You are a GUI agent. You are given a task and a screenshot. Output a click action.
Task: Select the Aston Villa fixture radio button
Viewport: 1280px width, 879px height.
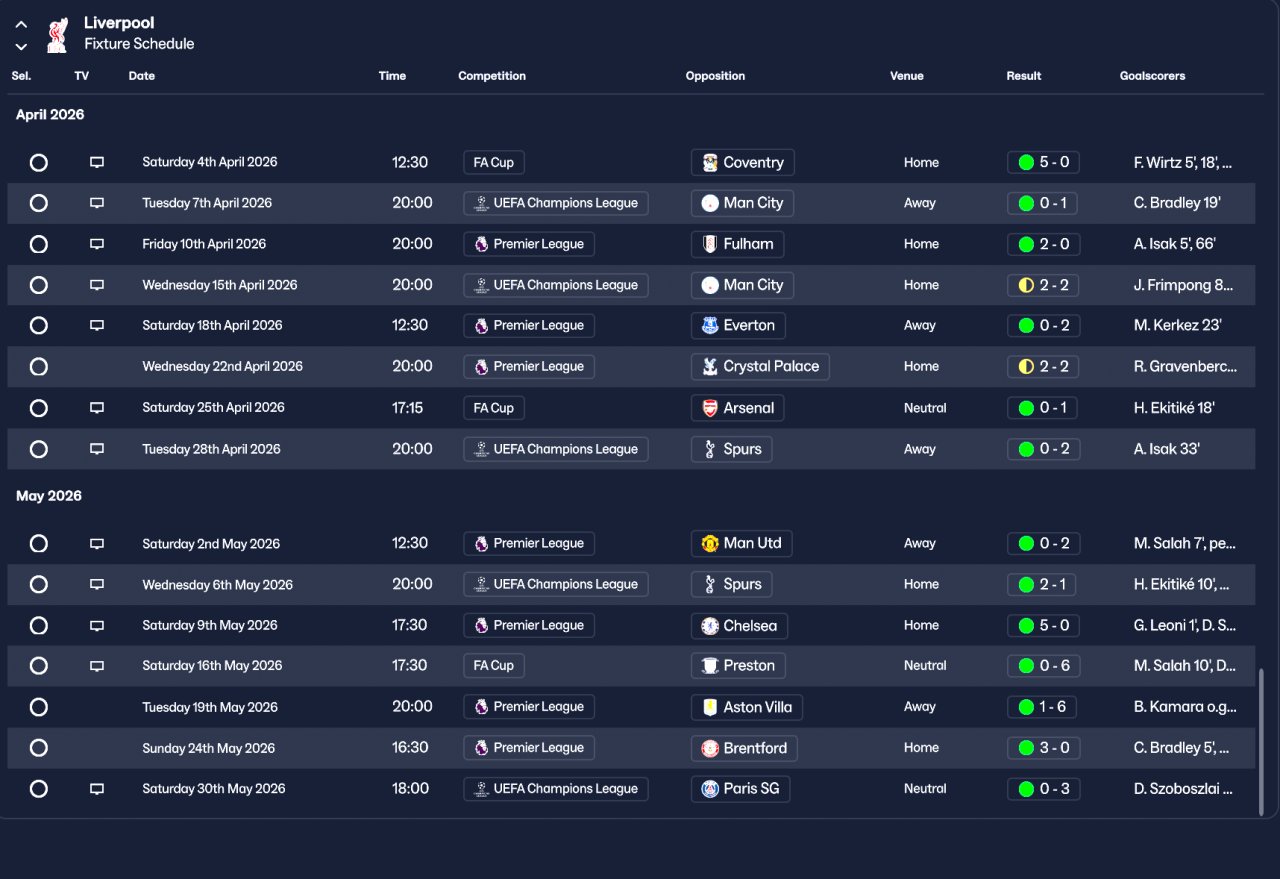pos(38,707)
